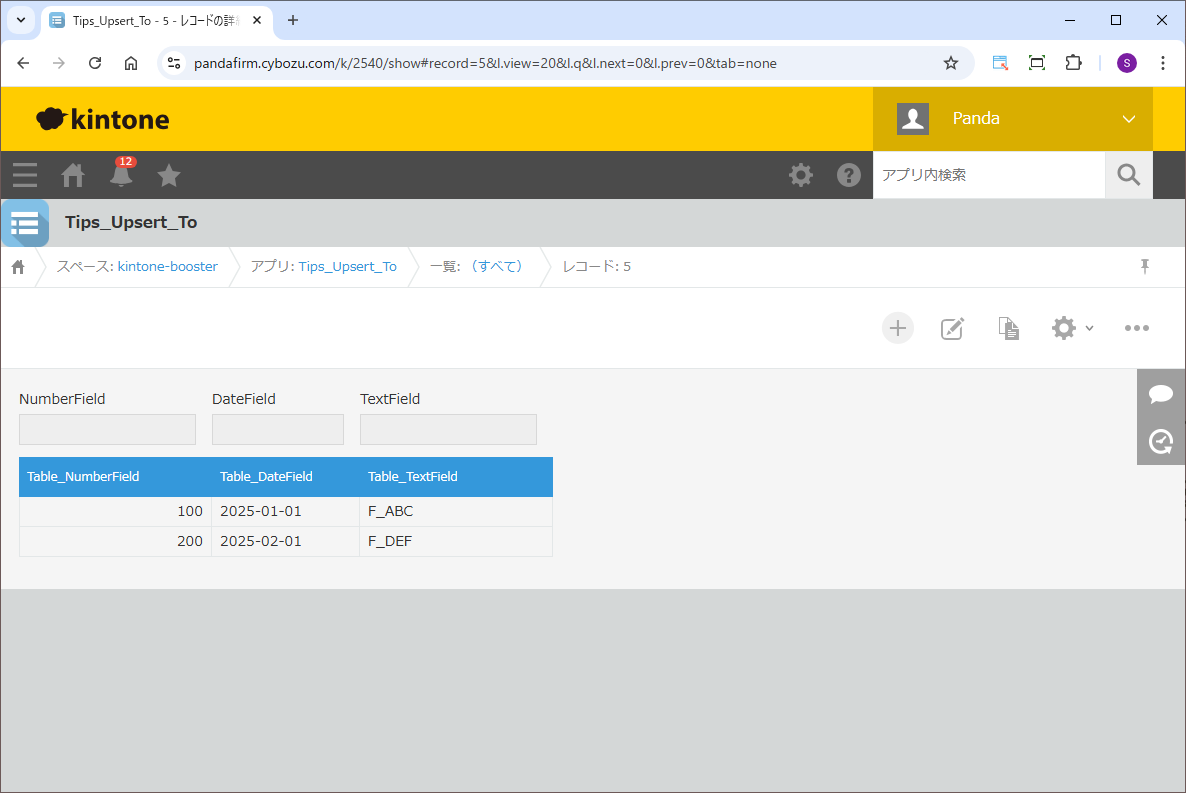Open the more options ellipsis menu
The image size is (1186, 793).
tap(1136, 328)
